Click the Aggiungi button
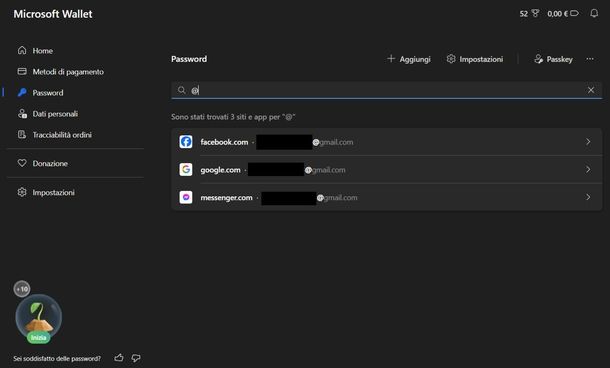Viewport: 610px width, 368px height. click(x=408, y=59)
